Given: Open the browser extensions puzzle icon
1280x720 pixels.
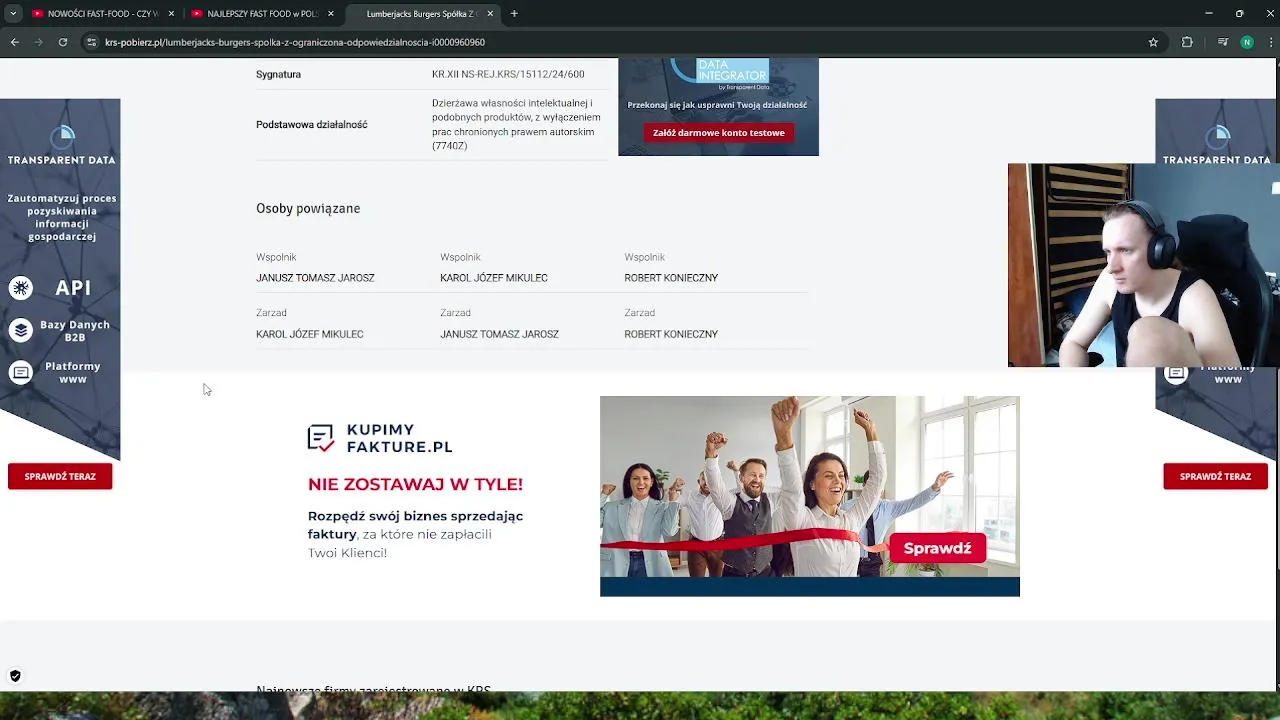Looking at the screenshot, I should coord(1187,42).
